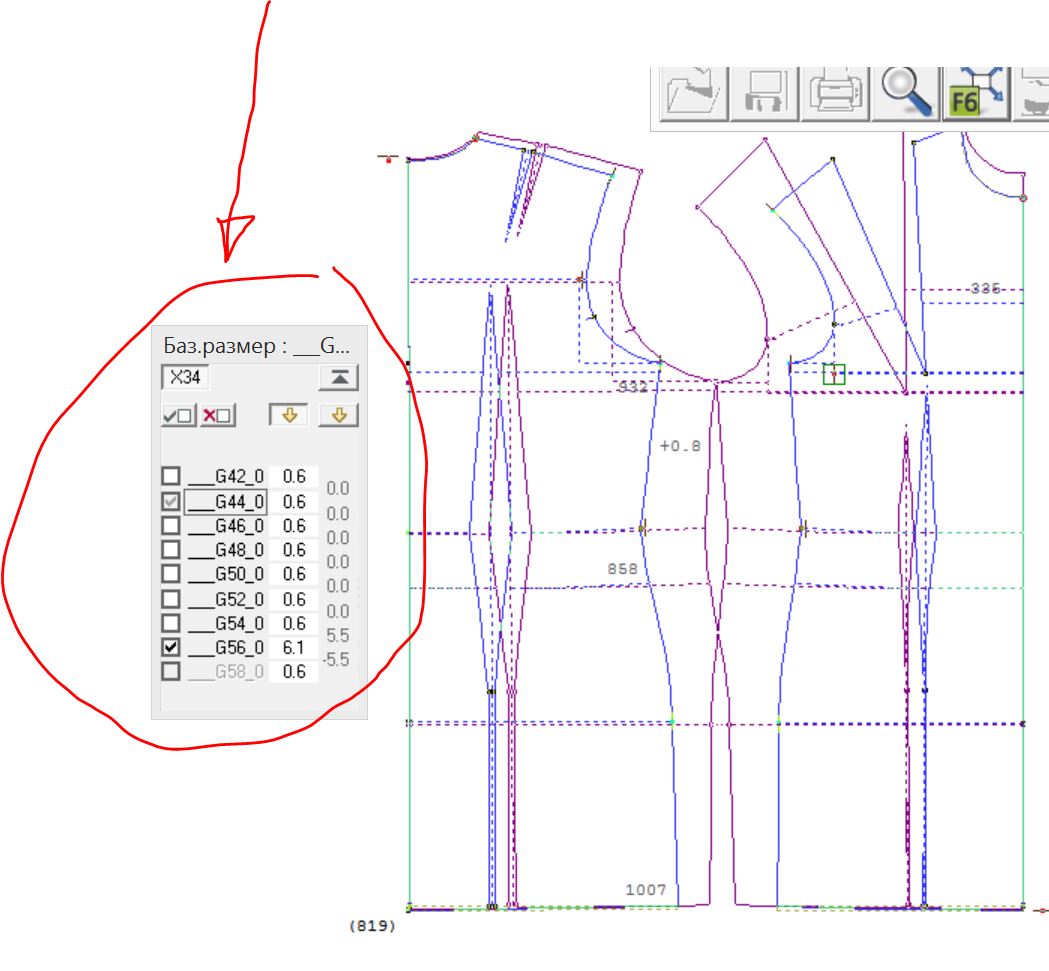Click the Print icon in the toolbar
1049x971 pixels.
[835, 94]
